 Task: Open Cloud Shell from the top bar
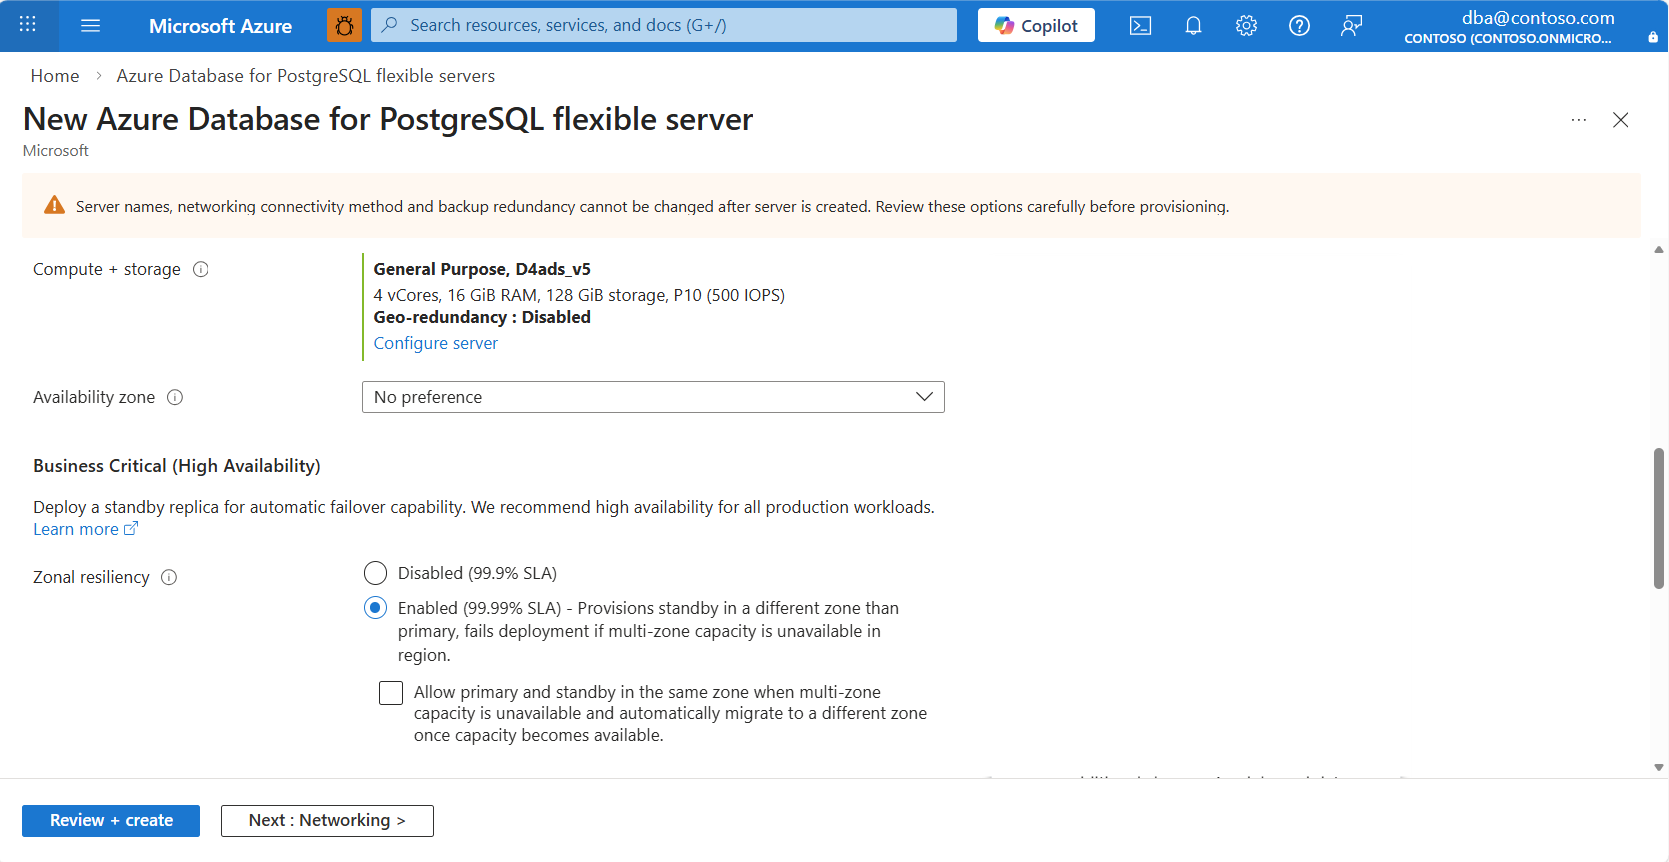[x=1140, y=26]
